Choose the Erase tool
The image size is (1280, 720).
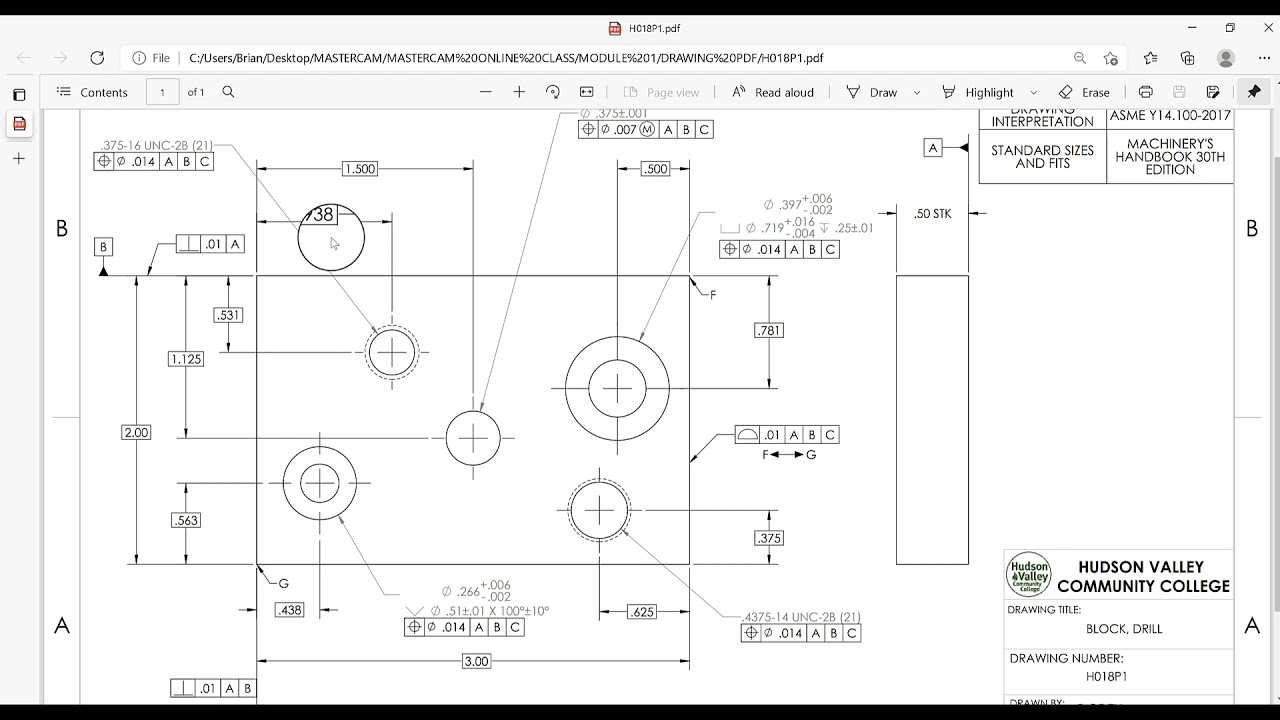1084,92
